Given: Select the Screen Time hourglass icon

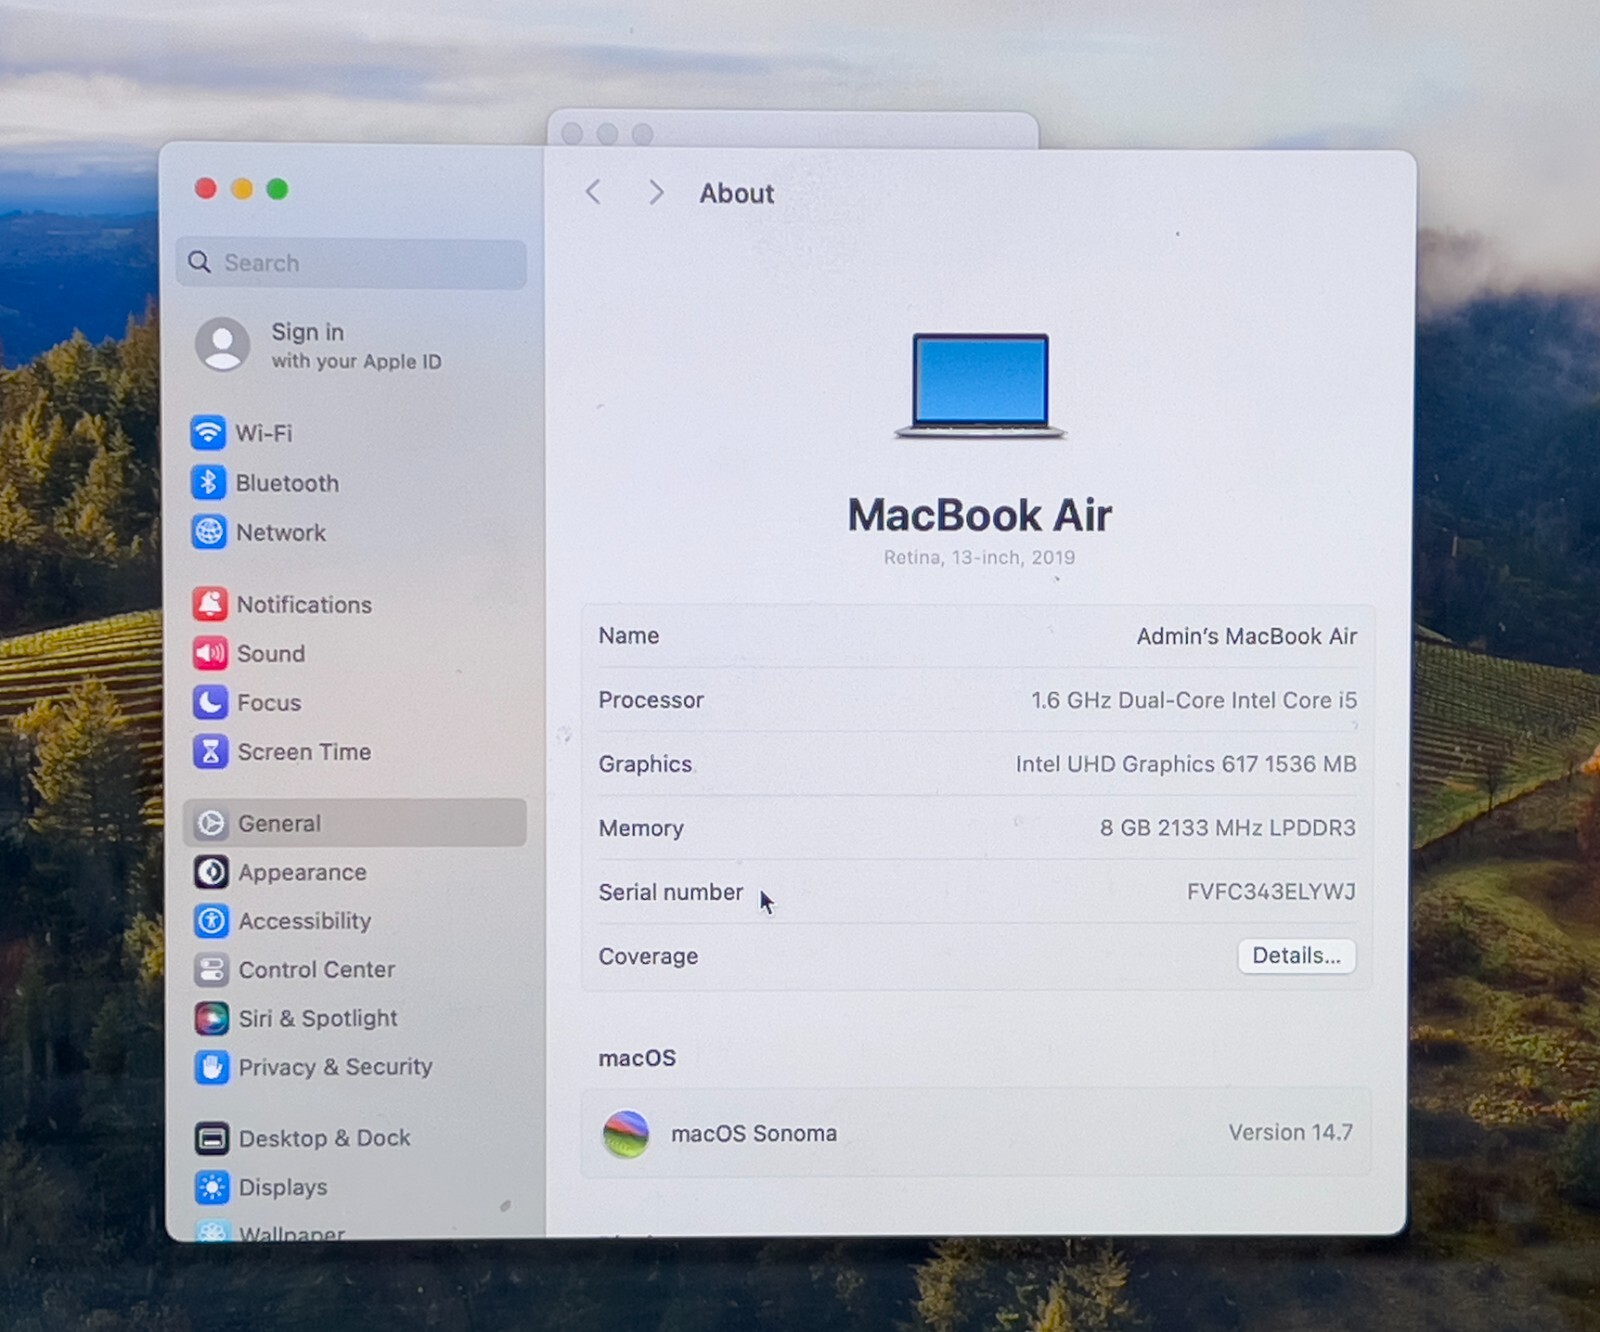Looking at the screenshot, I should pyautogui.click(x=210, y=751).
